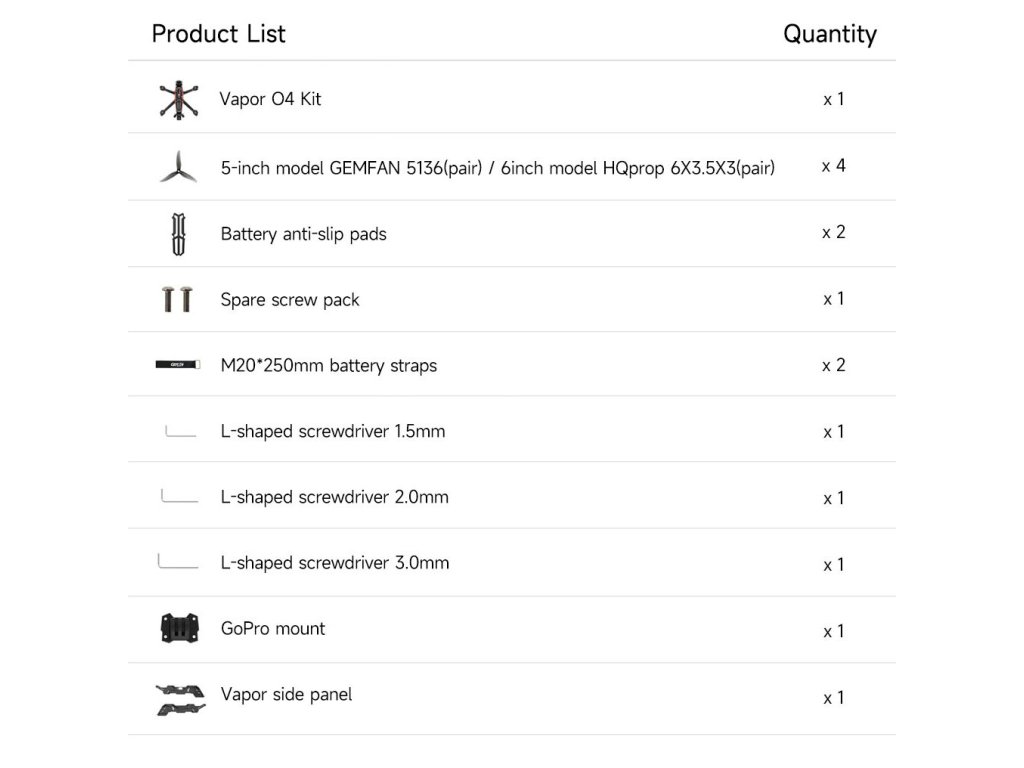Click the 3.0mm L-shaped screwdriver icon
Image resolution: width=1024 pixels, height=768 pixels.
(177, 562)
